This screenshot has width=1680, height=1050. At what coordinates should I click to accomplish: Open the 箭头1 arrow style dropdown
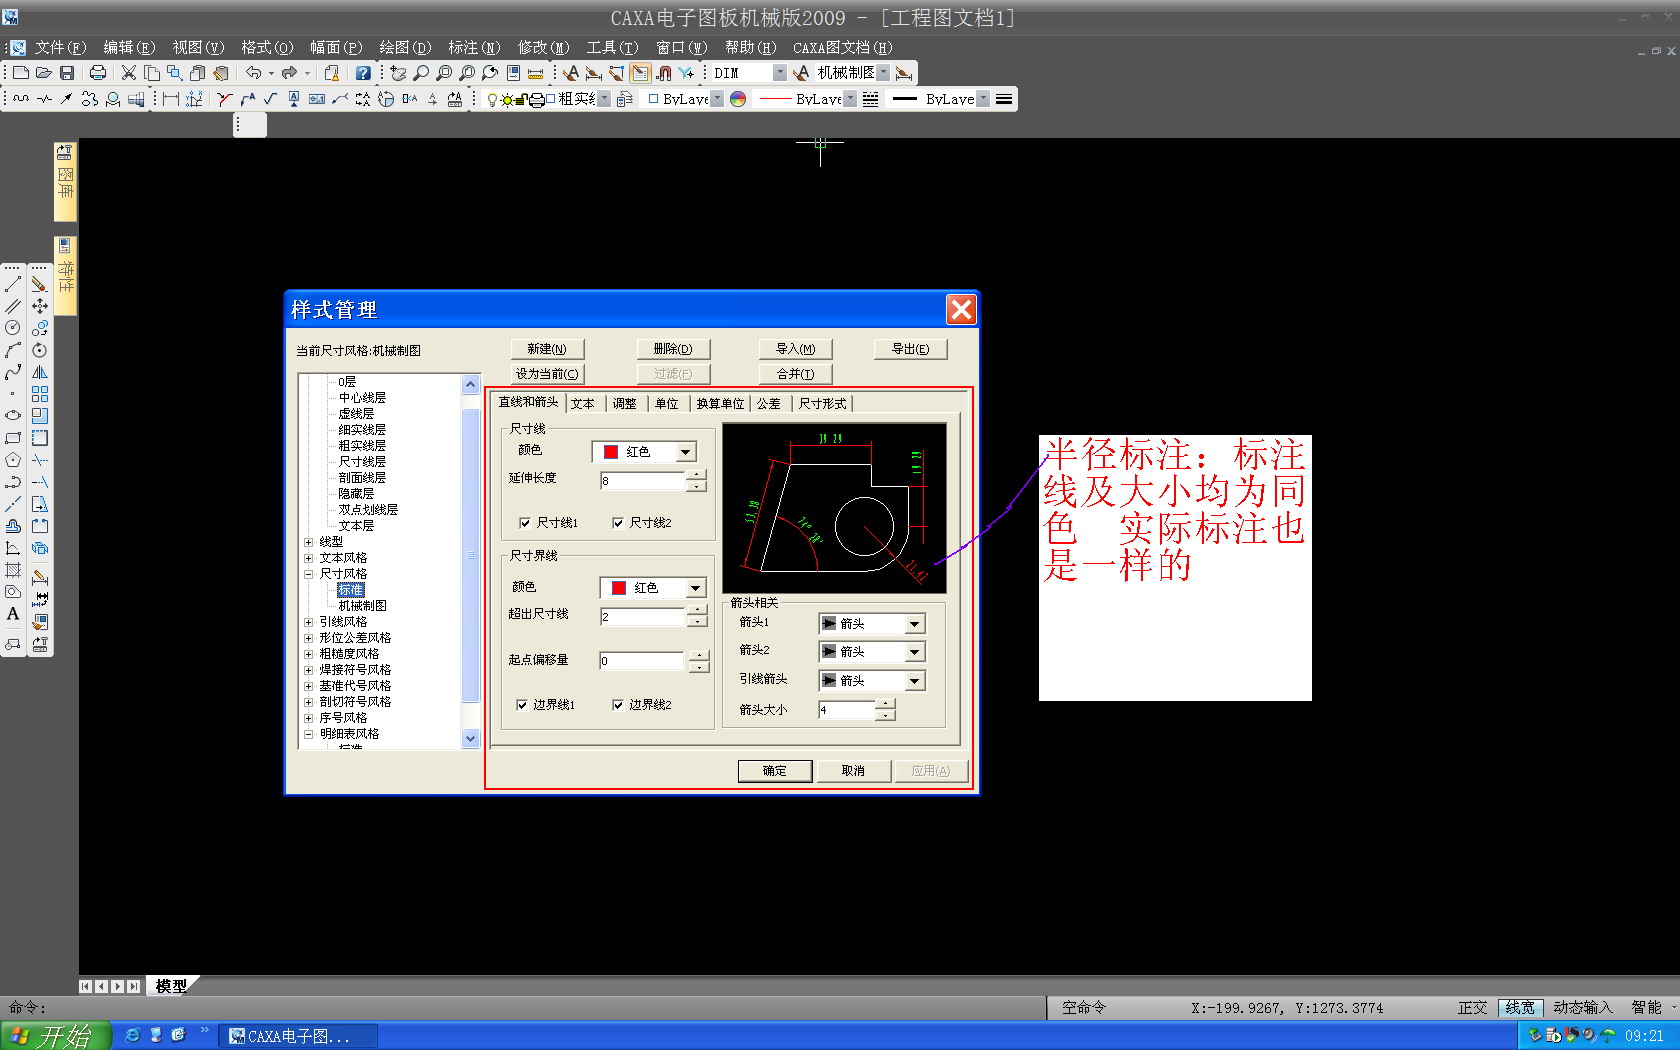pyautogui.click(x=914, y=624)
